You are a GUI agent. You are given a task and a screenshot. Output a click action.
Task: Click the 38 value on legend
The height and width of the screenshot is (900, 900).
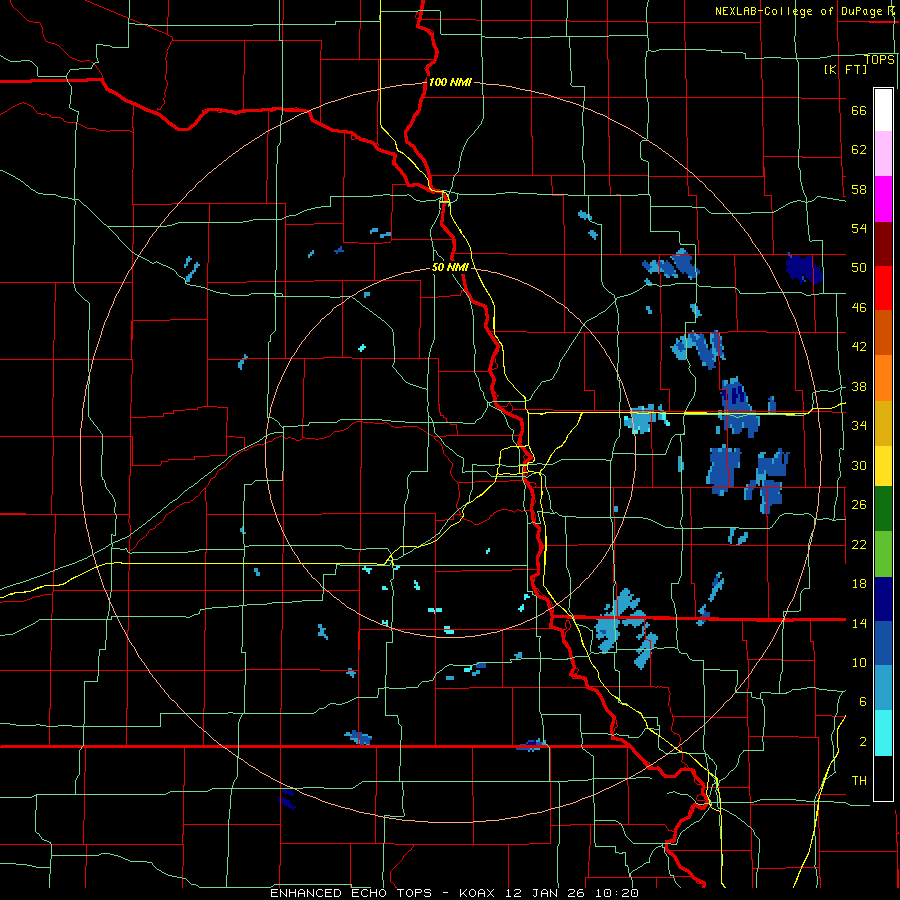pos(859,386)
